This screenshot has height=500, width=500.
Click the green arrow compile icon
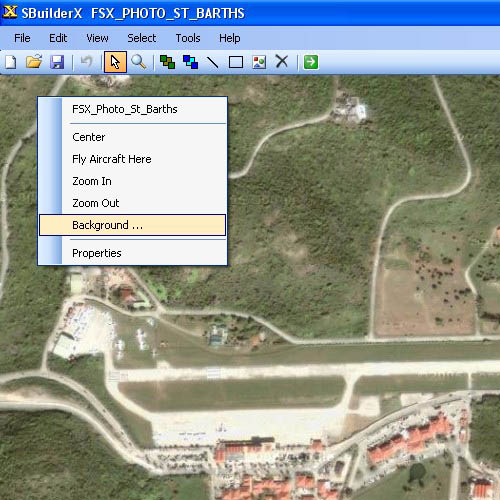coord(311,62)
